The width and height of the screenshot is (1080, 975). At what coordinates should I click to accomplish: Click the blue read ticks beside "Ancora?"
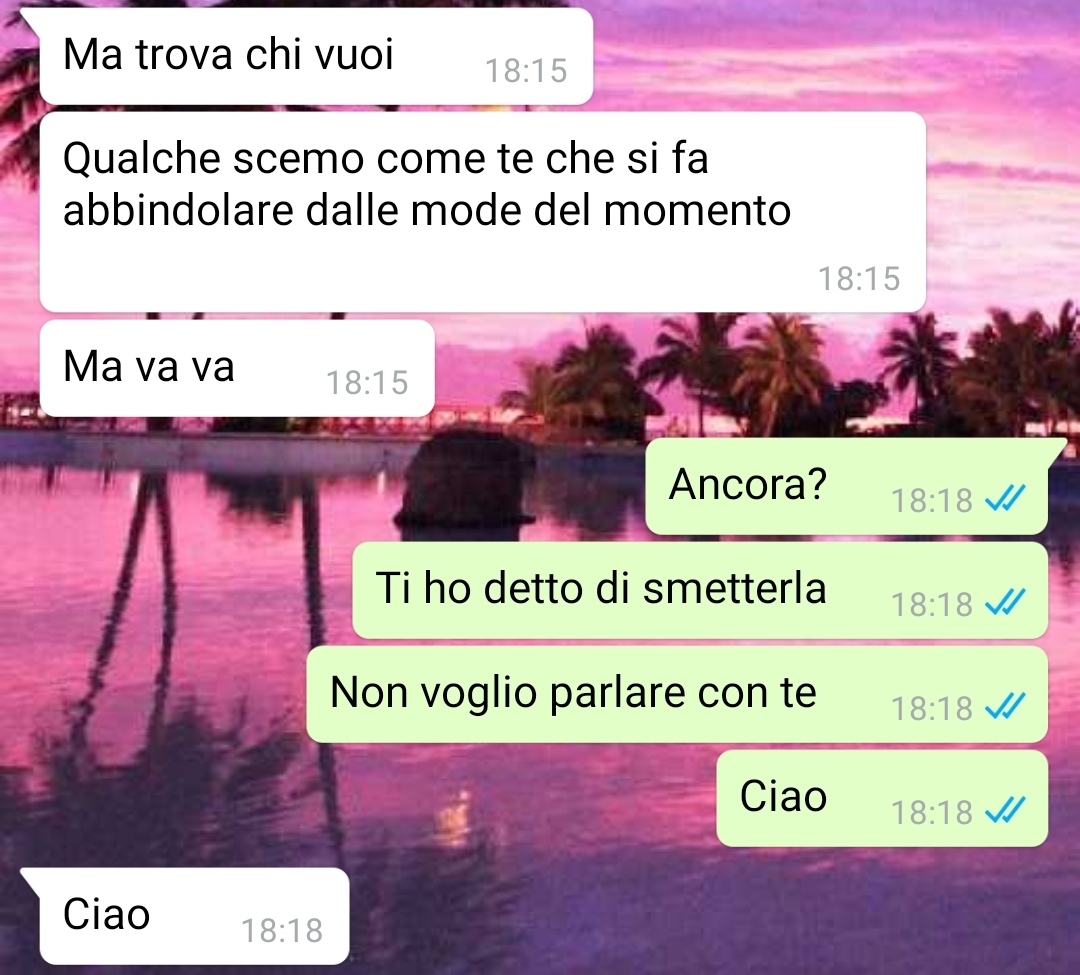click(x=1005, y=498)
